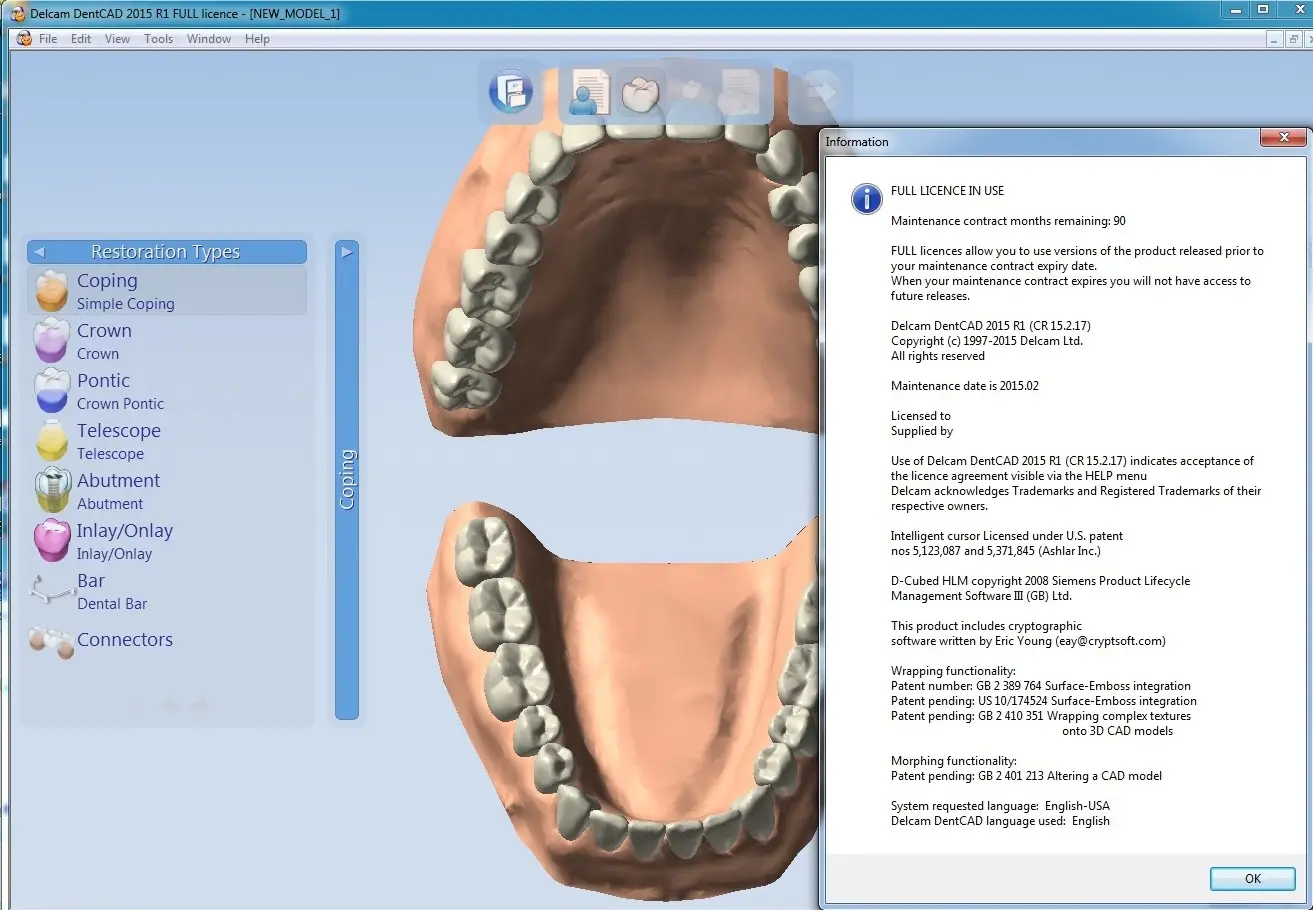The width and height of the screenshot is (1313, 910).
Task: Click the Maintenance date is 2015.02 line
Action: point(965,386)
